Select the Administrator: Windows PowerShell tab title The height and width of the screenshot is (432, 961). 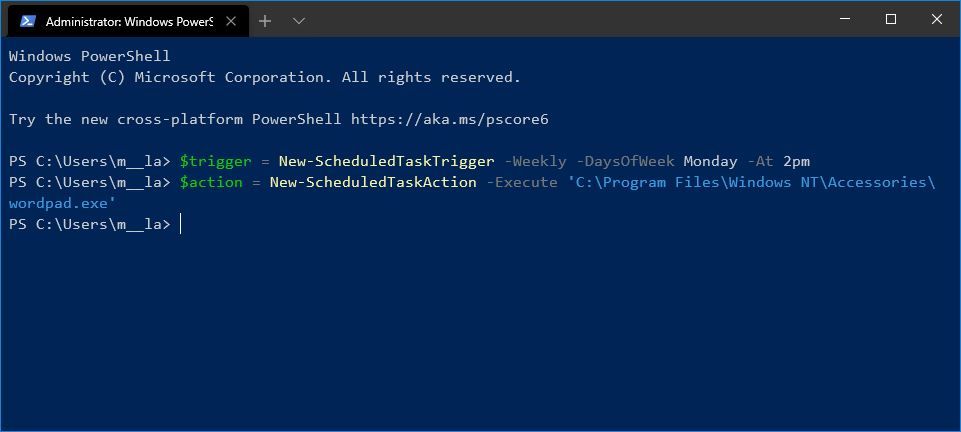(129, 21)
